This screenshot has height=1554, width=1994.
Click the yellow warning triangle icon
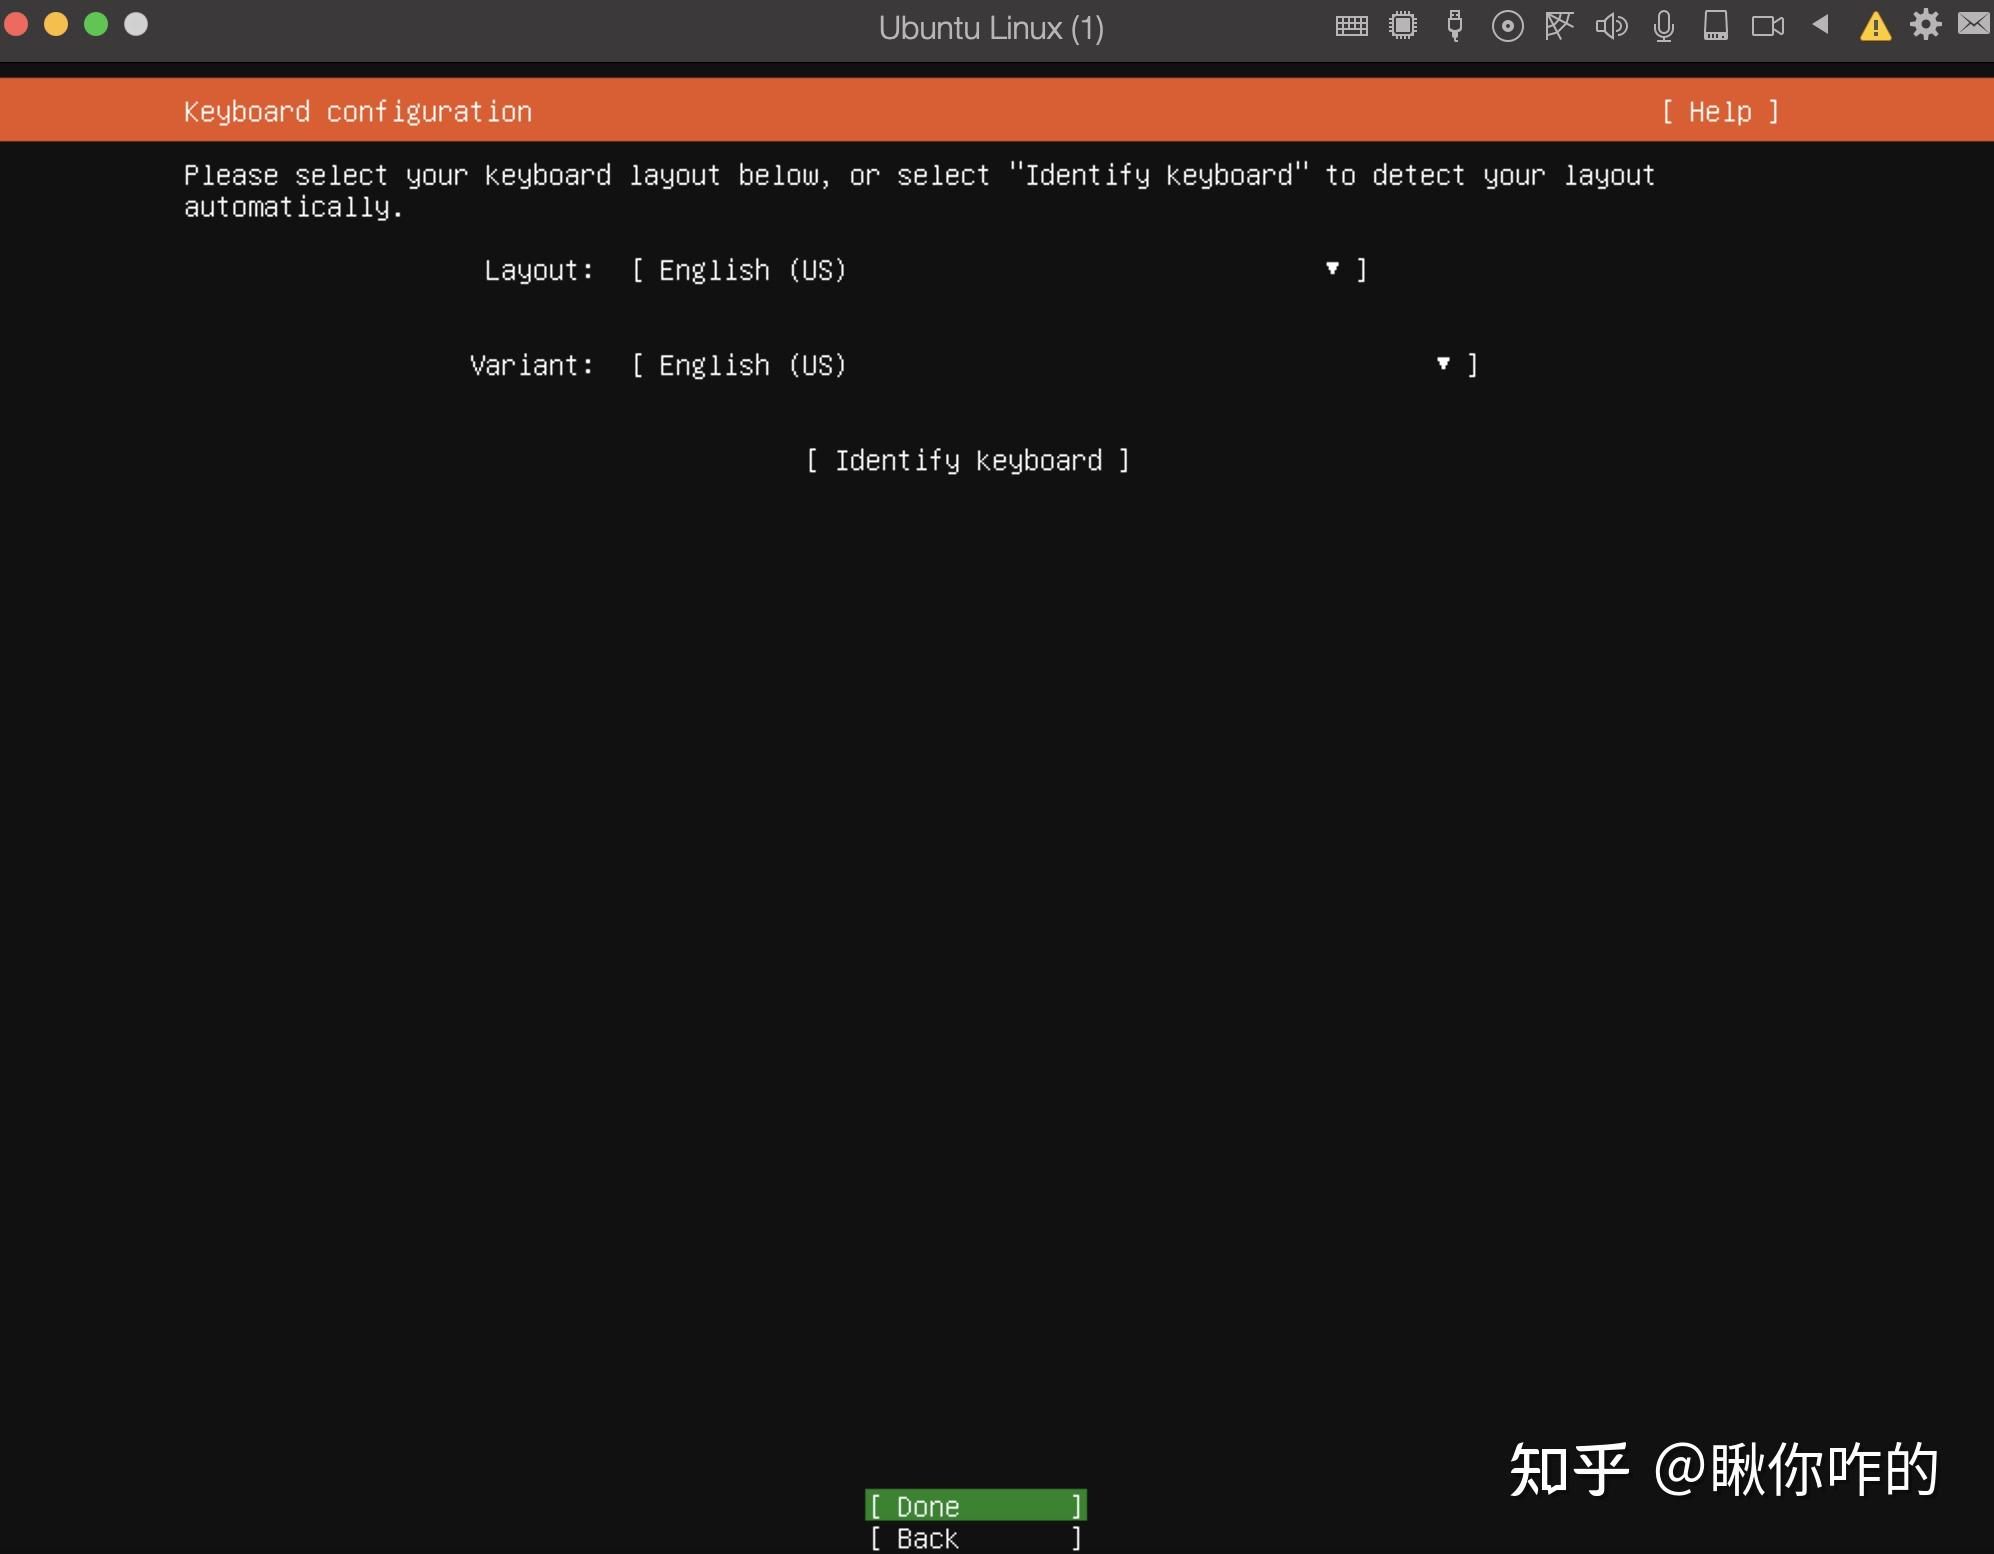1875,26
